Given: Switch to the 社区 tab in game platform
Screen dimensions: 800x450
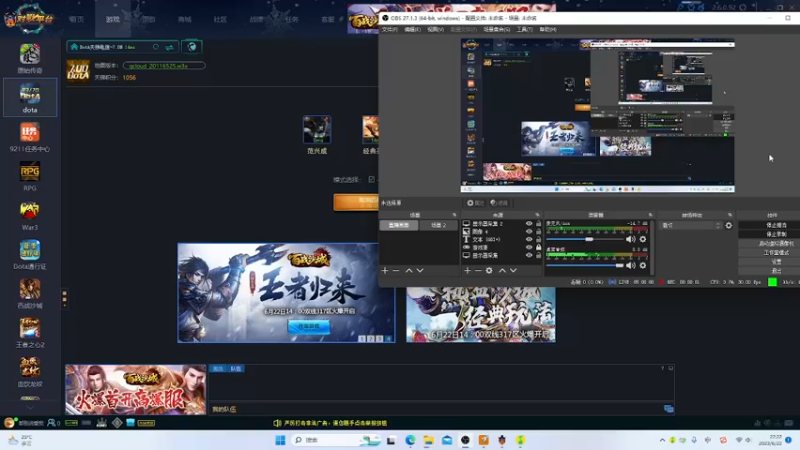Looking at the screenshot, I should (x=220, y=19).
